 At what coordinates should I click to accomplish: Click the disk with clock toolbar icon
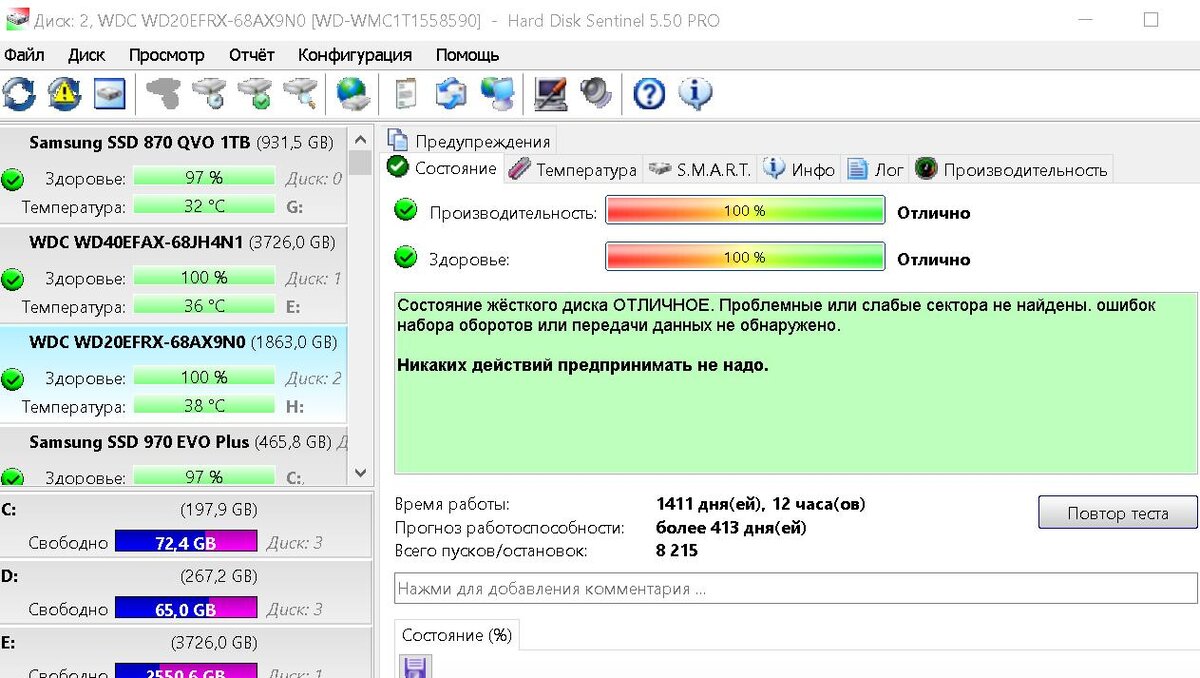pos(209,94)
